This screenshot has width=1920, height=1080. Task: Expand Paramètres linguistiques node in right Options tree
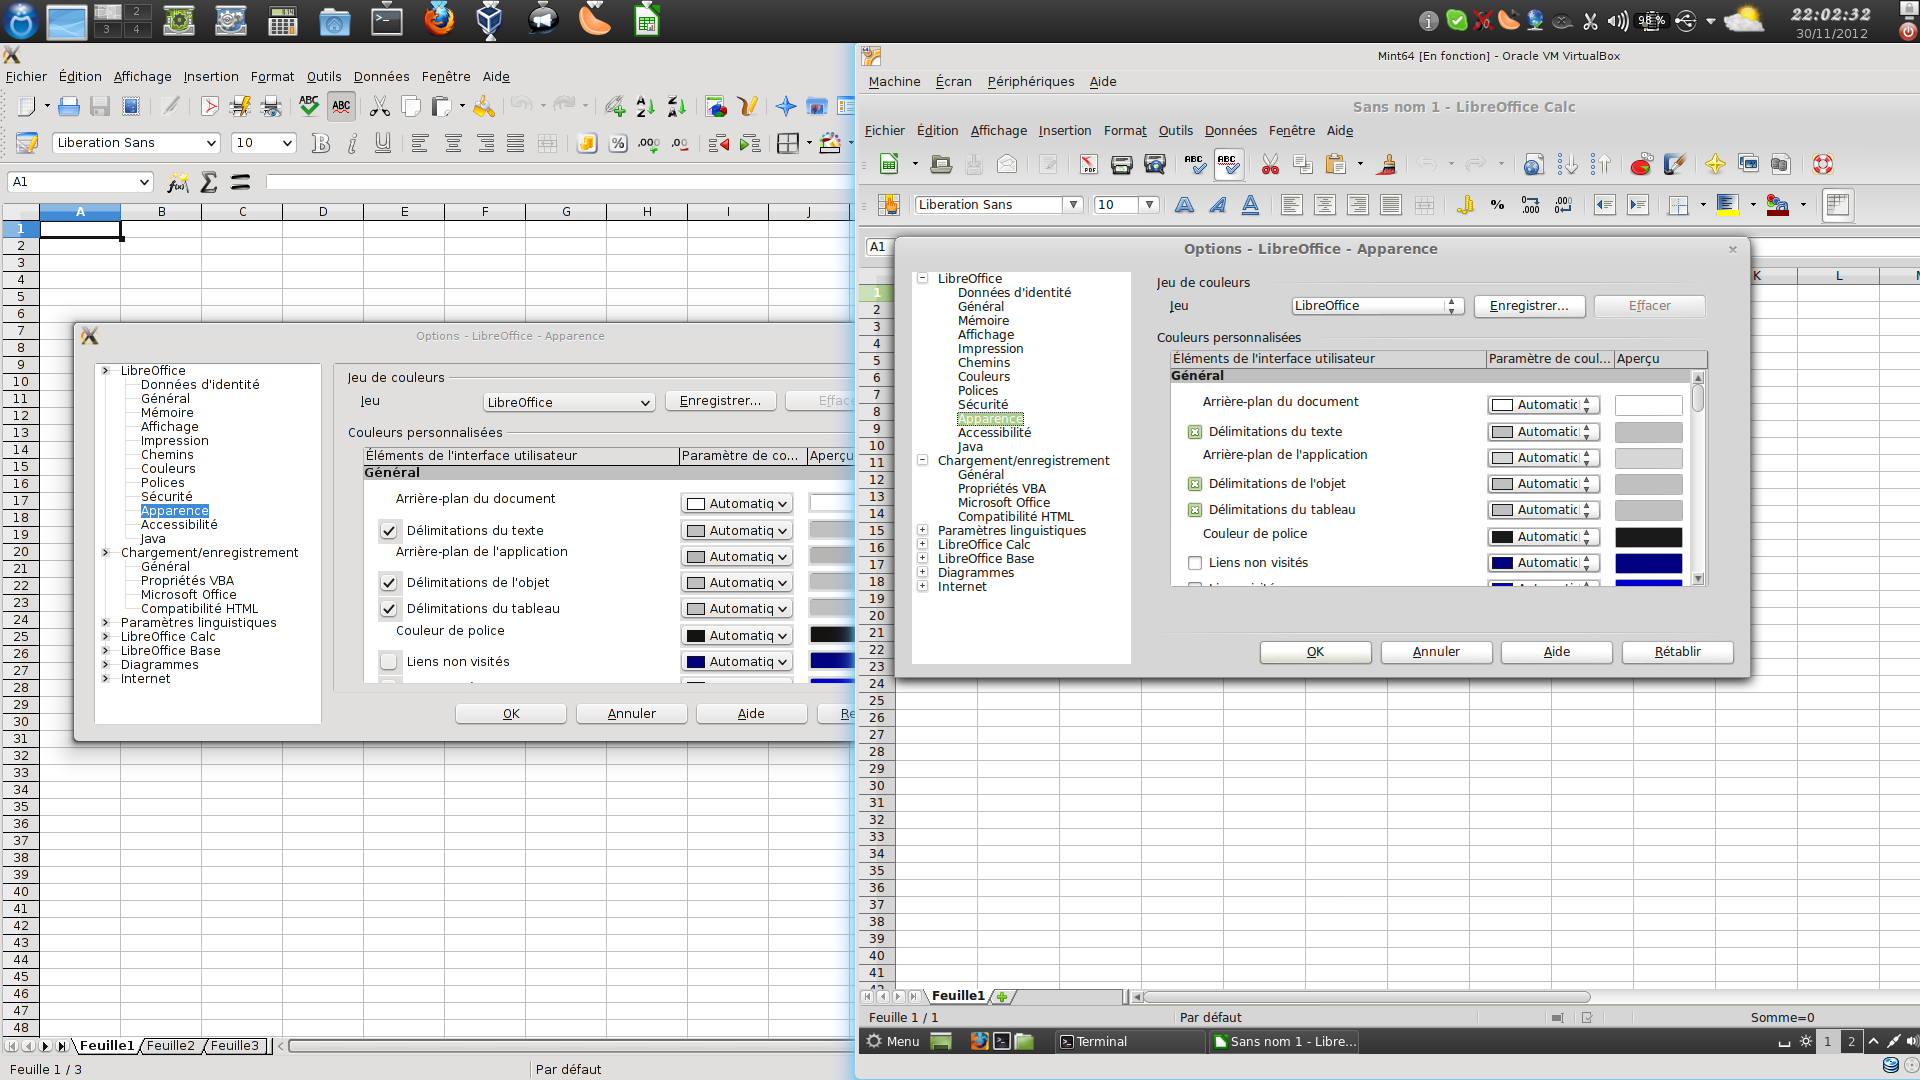point(922,531)
